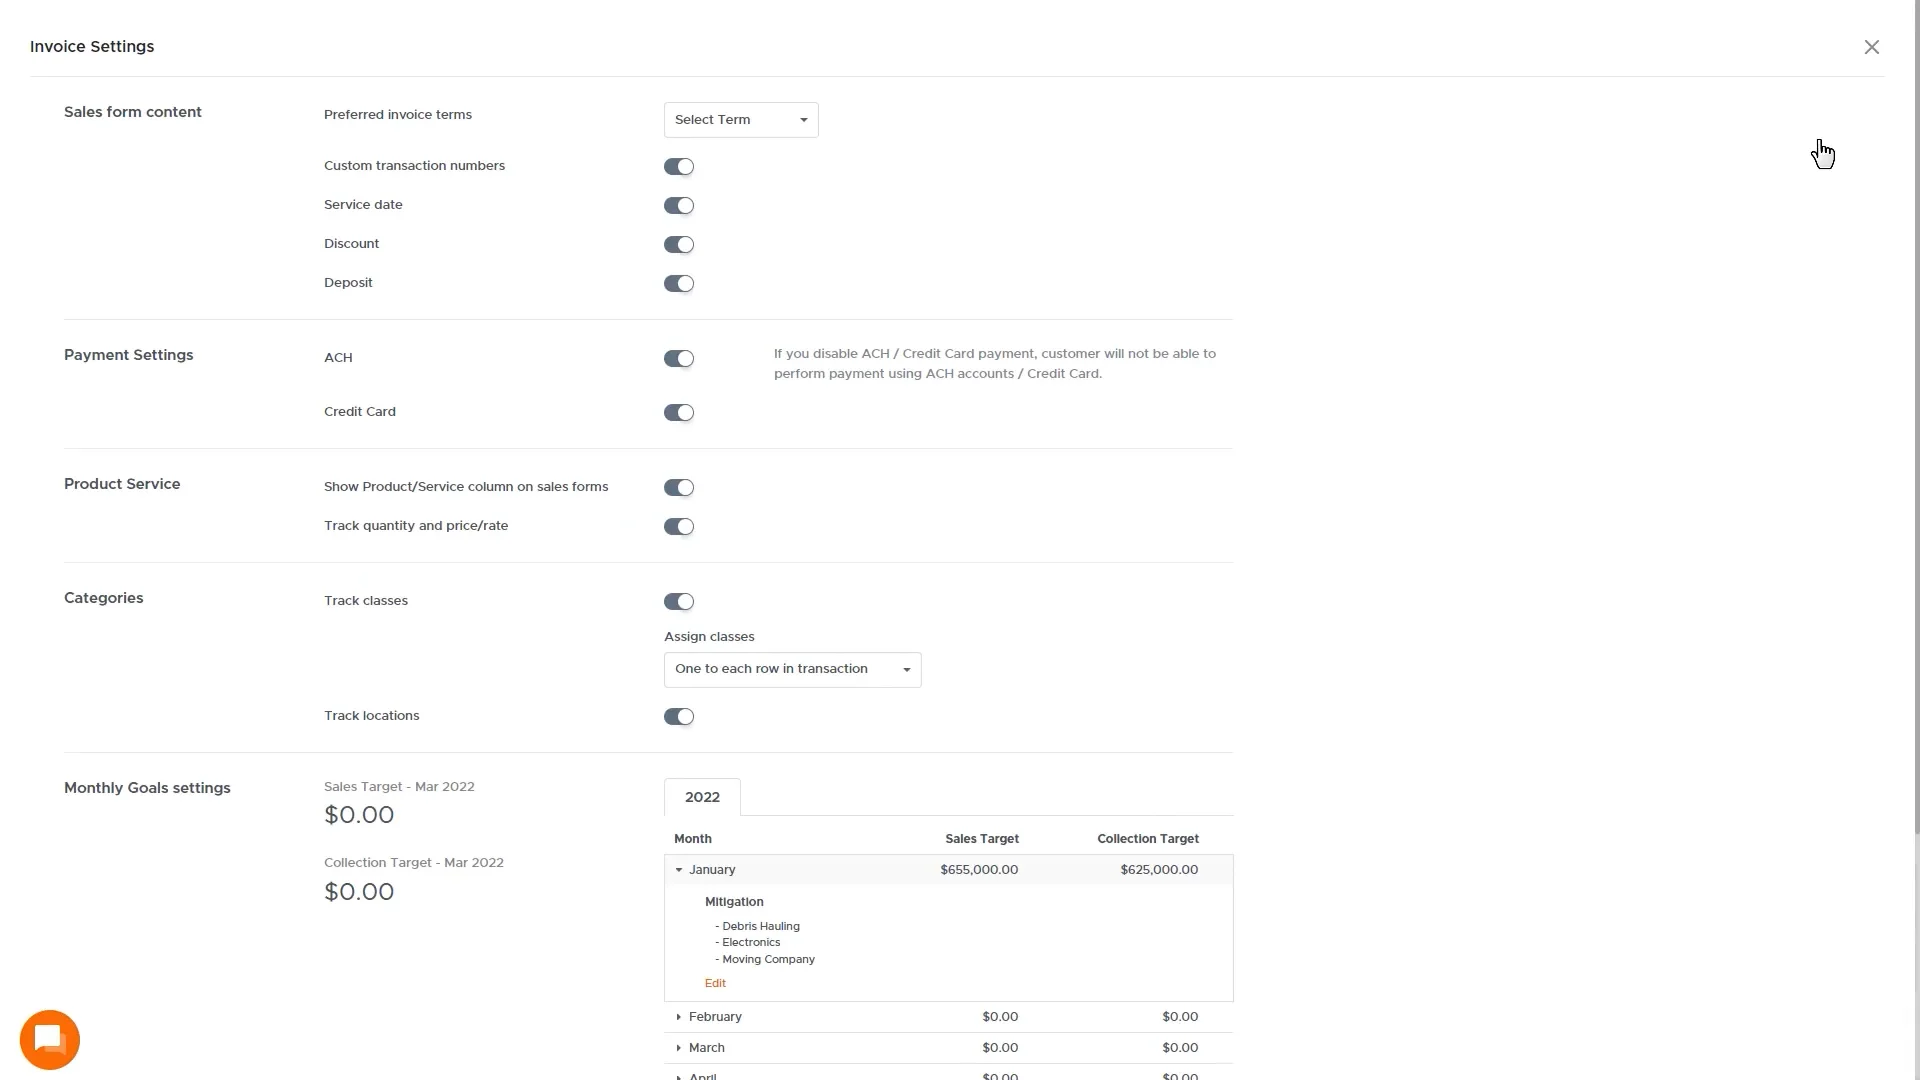Turn off the Deposit option
The height and width of the screenshot is (1080, 1920).
[x=678, y=283]
